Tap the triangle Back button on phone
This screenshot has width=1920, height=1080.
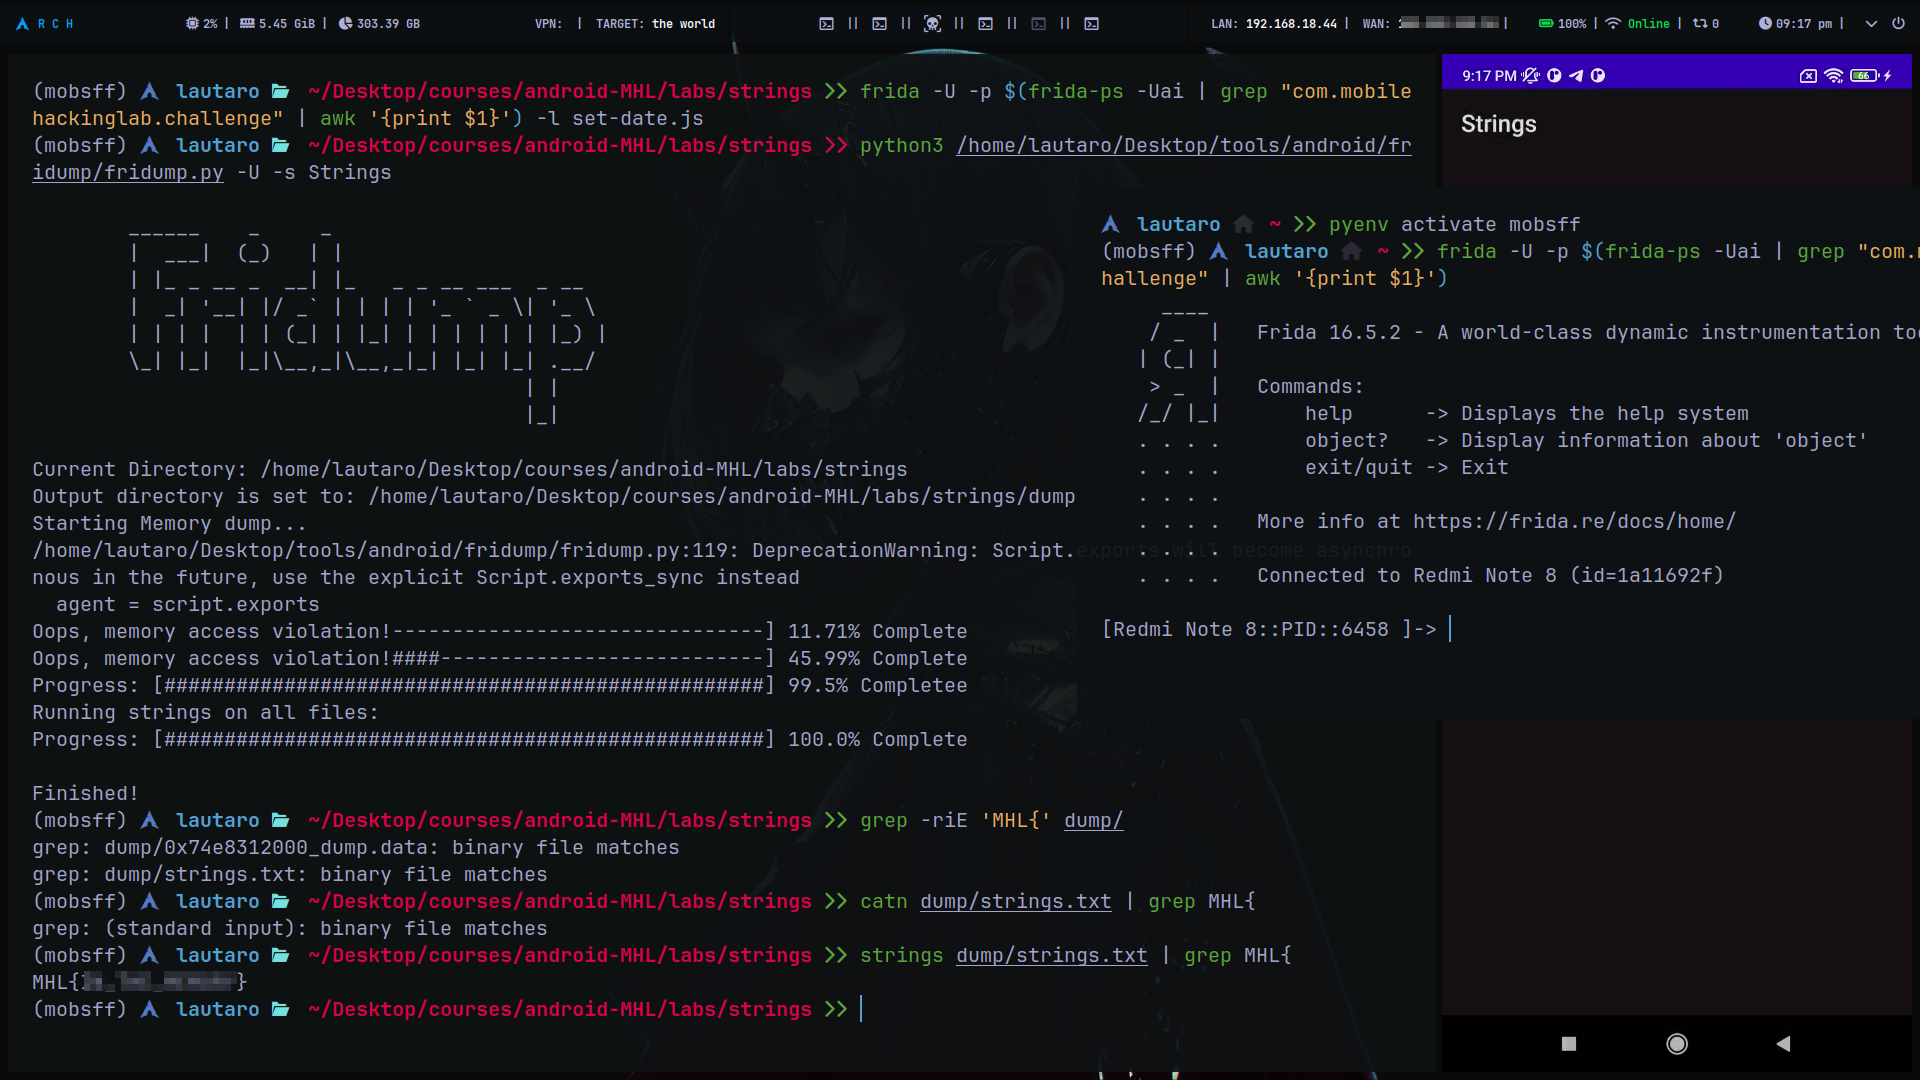coord(1783,1043)
